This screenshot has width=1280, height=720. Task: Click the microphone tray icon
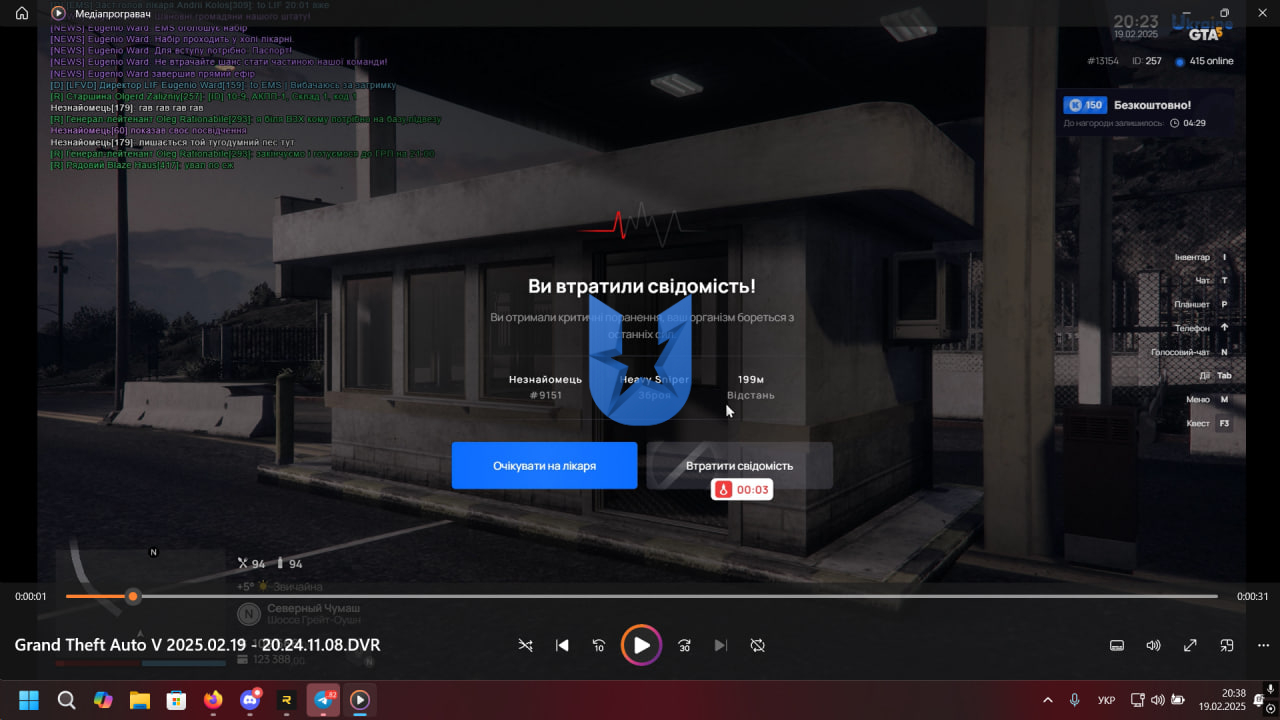[1075, 700]
